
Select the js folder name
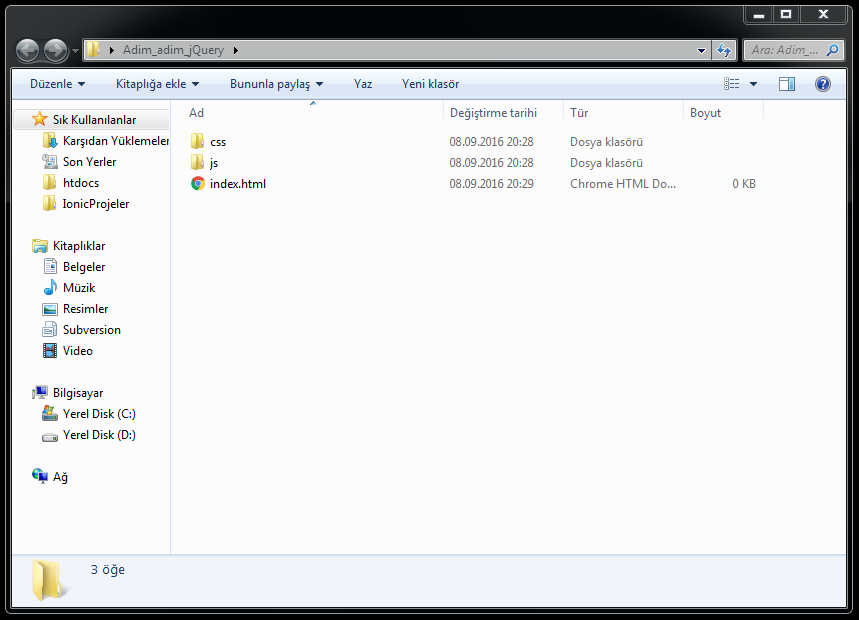coord(214,163)
